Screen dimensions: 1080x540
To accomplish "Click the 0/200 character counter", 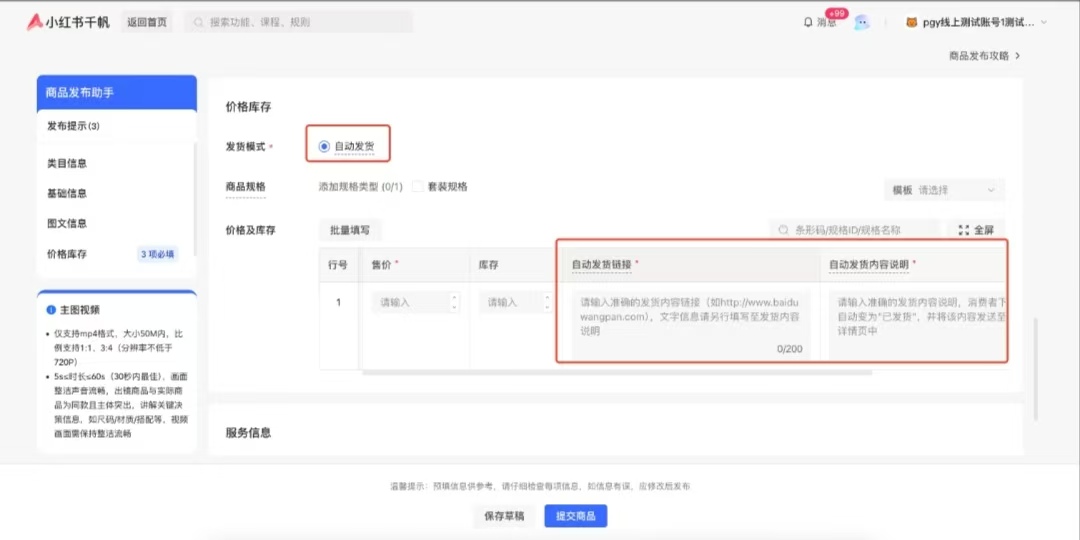I will coord(790,349).
